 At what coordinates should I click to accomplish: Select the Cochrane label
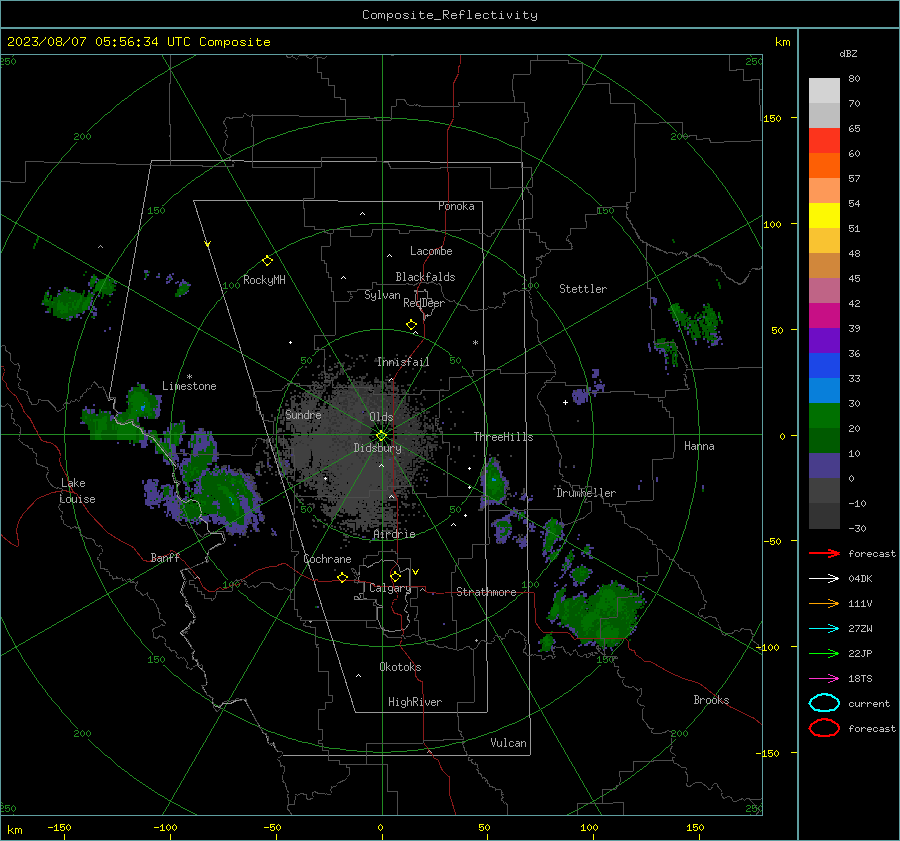pos(327,559)
